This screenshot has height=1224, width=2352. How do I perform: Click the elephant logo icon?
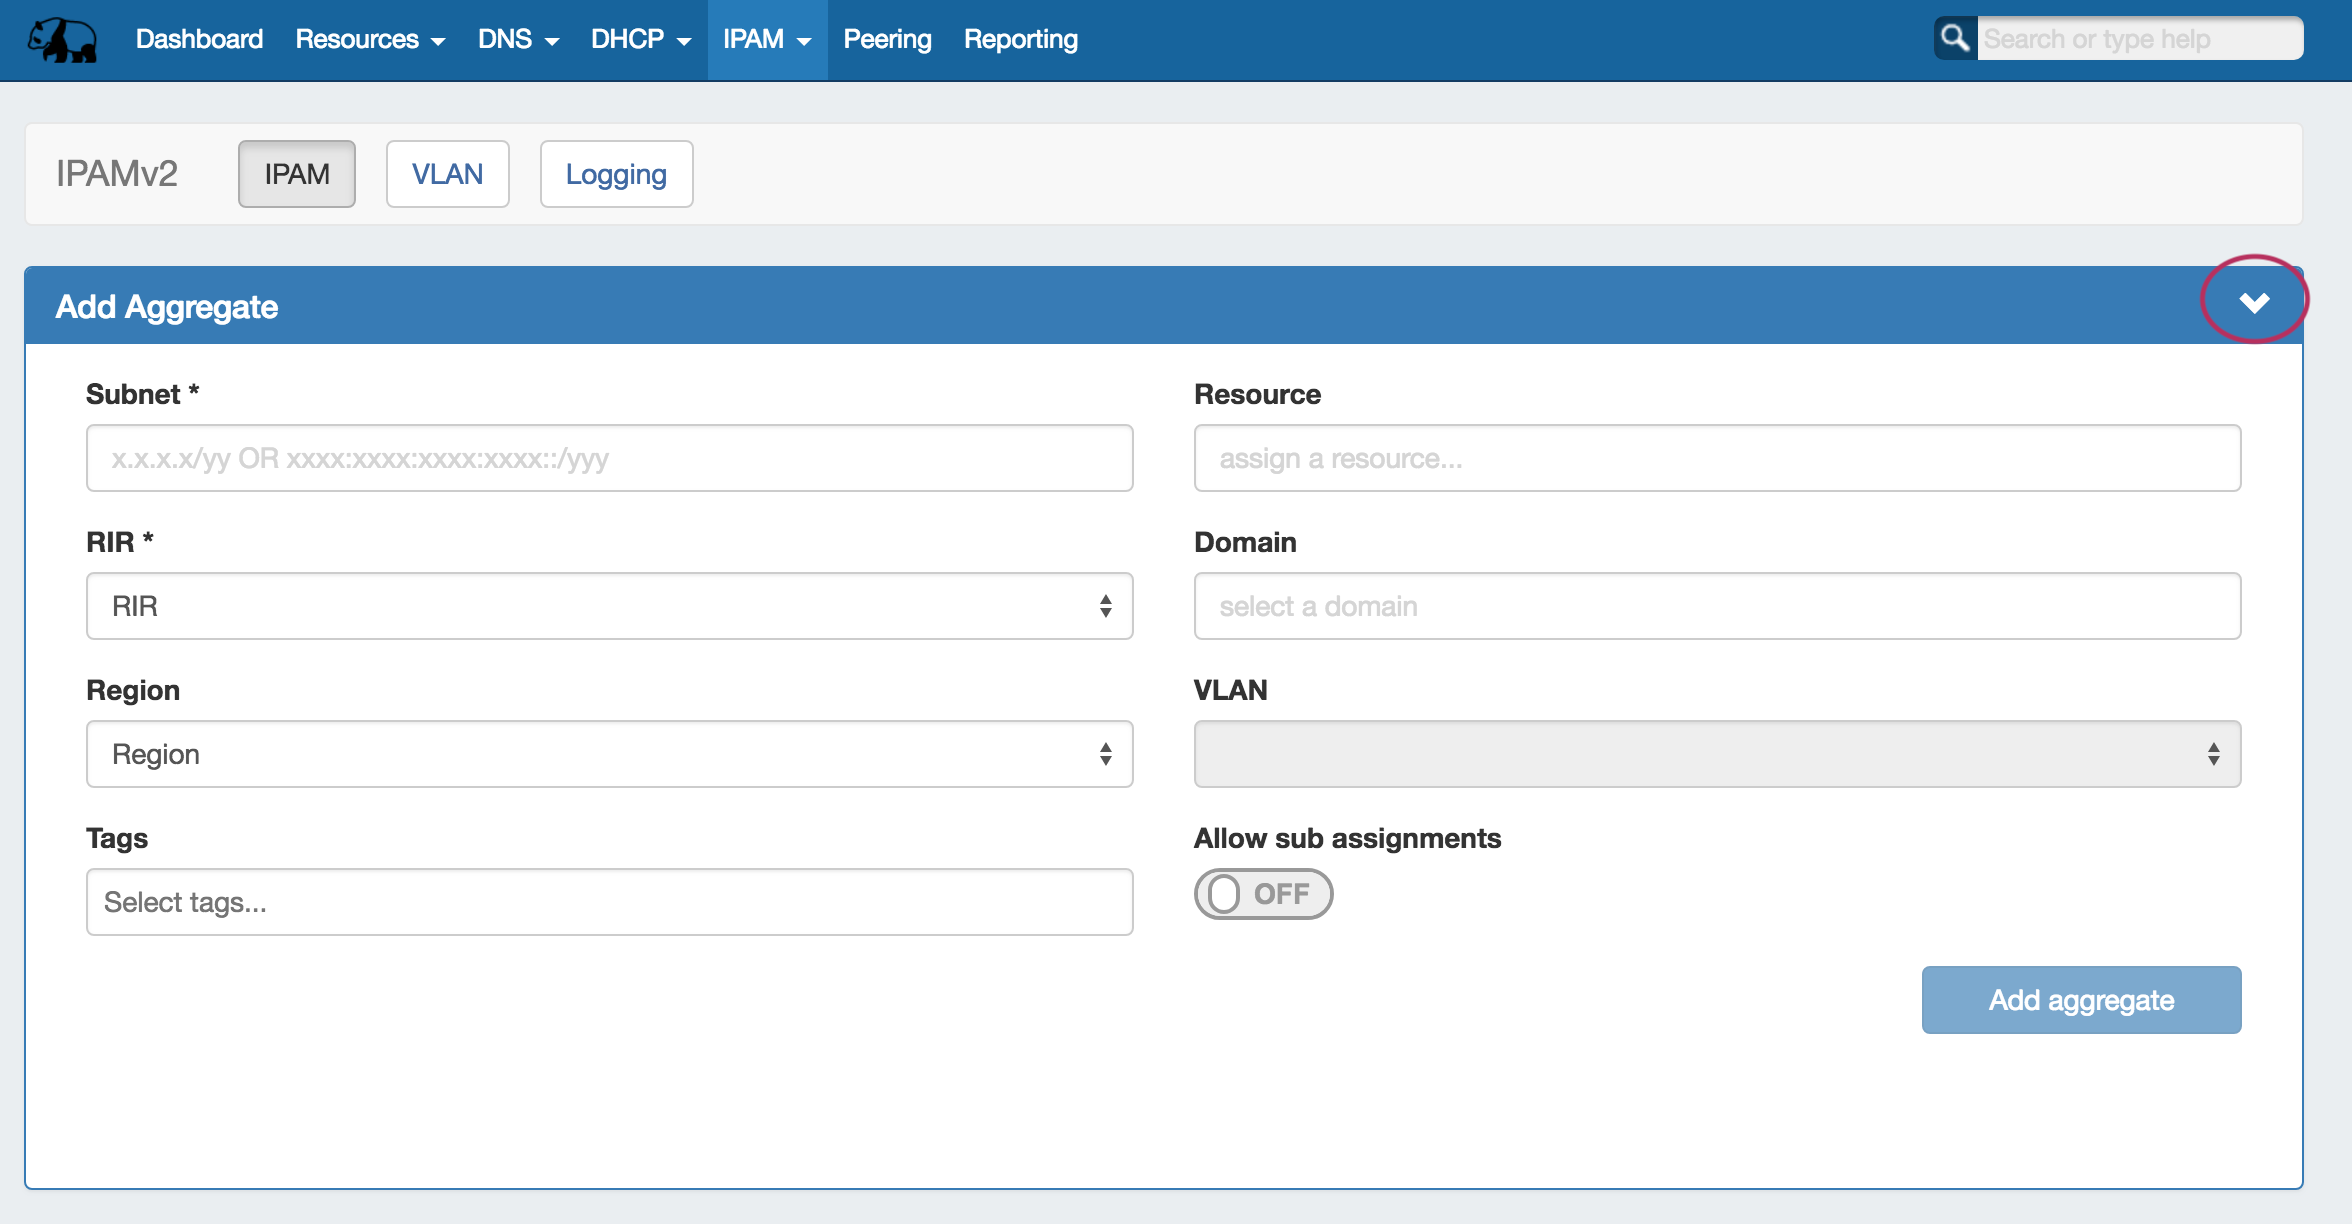click(x=62, y=40)
